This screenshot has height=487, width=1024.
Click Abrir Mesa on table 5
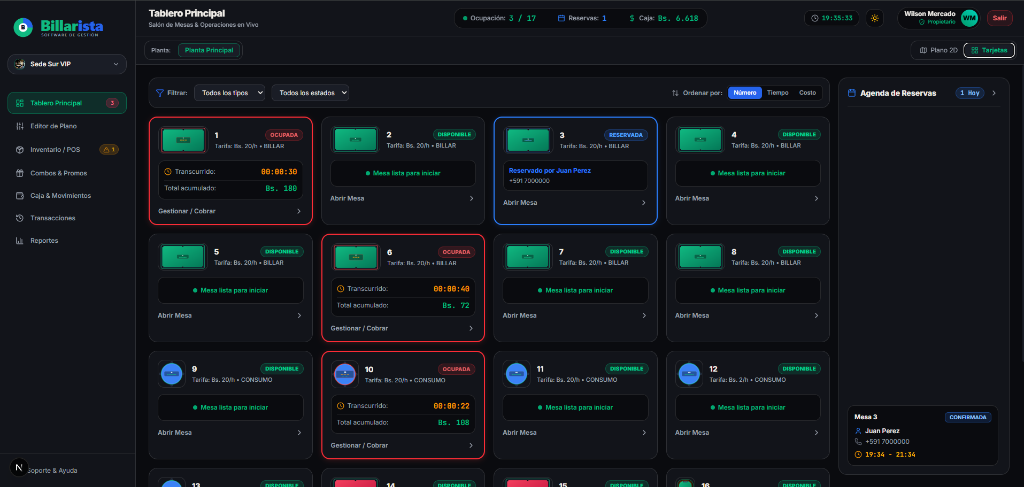pos(230,315)
